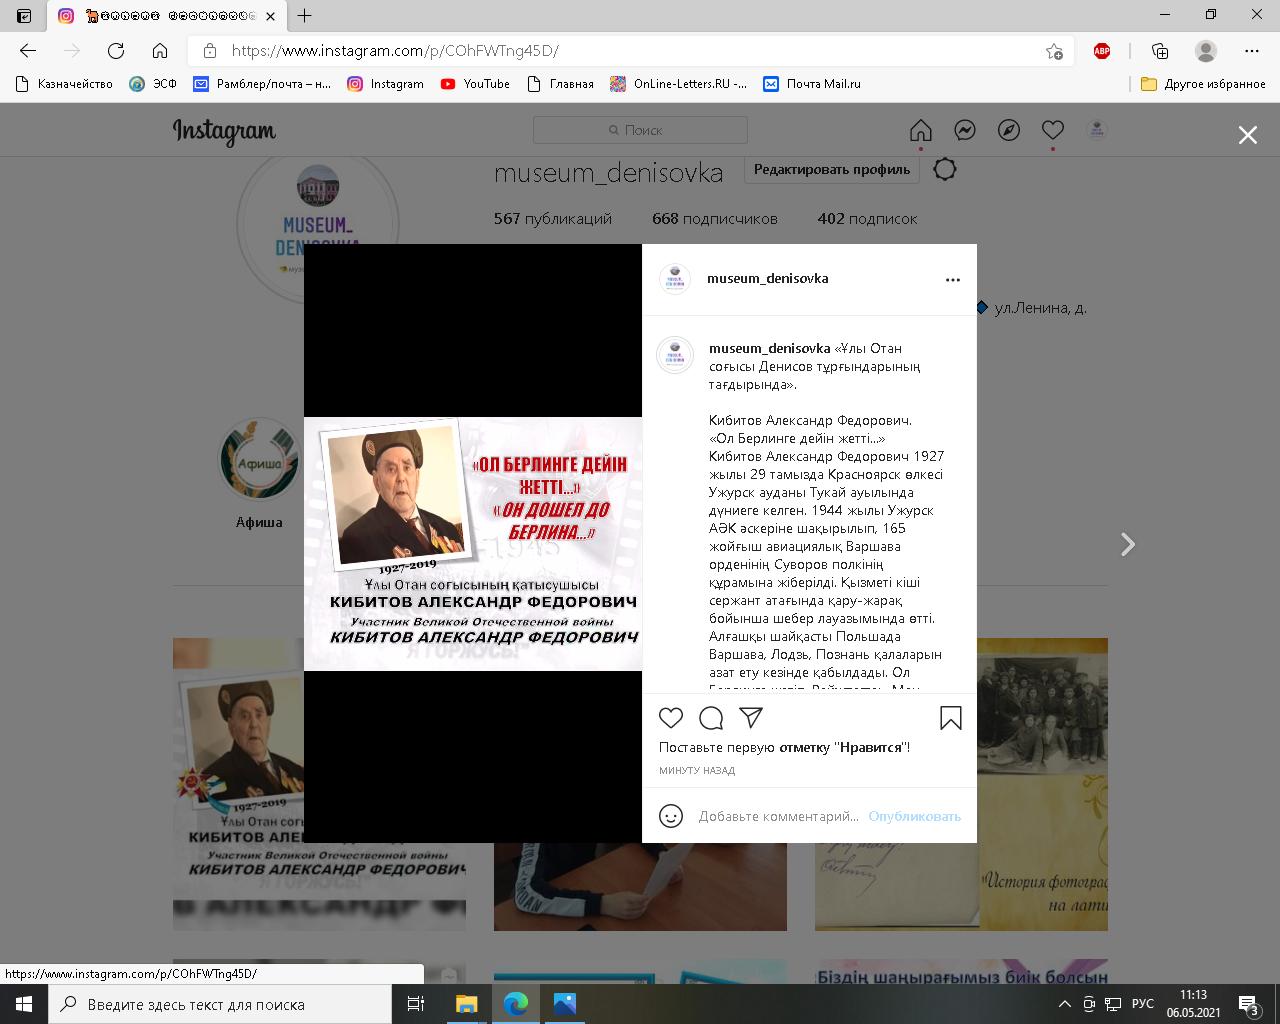Open browser profile icon

pyautogui.click(x=1206, y=51)
